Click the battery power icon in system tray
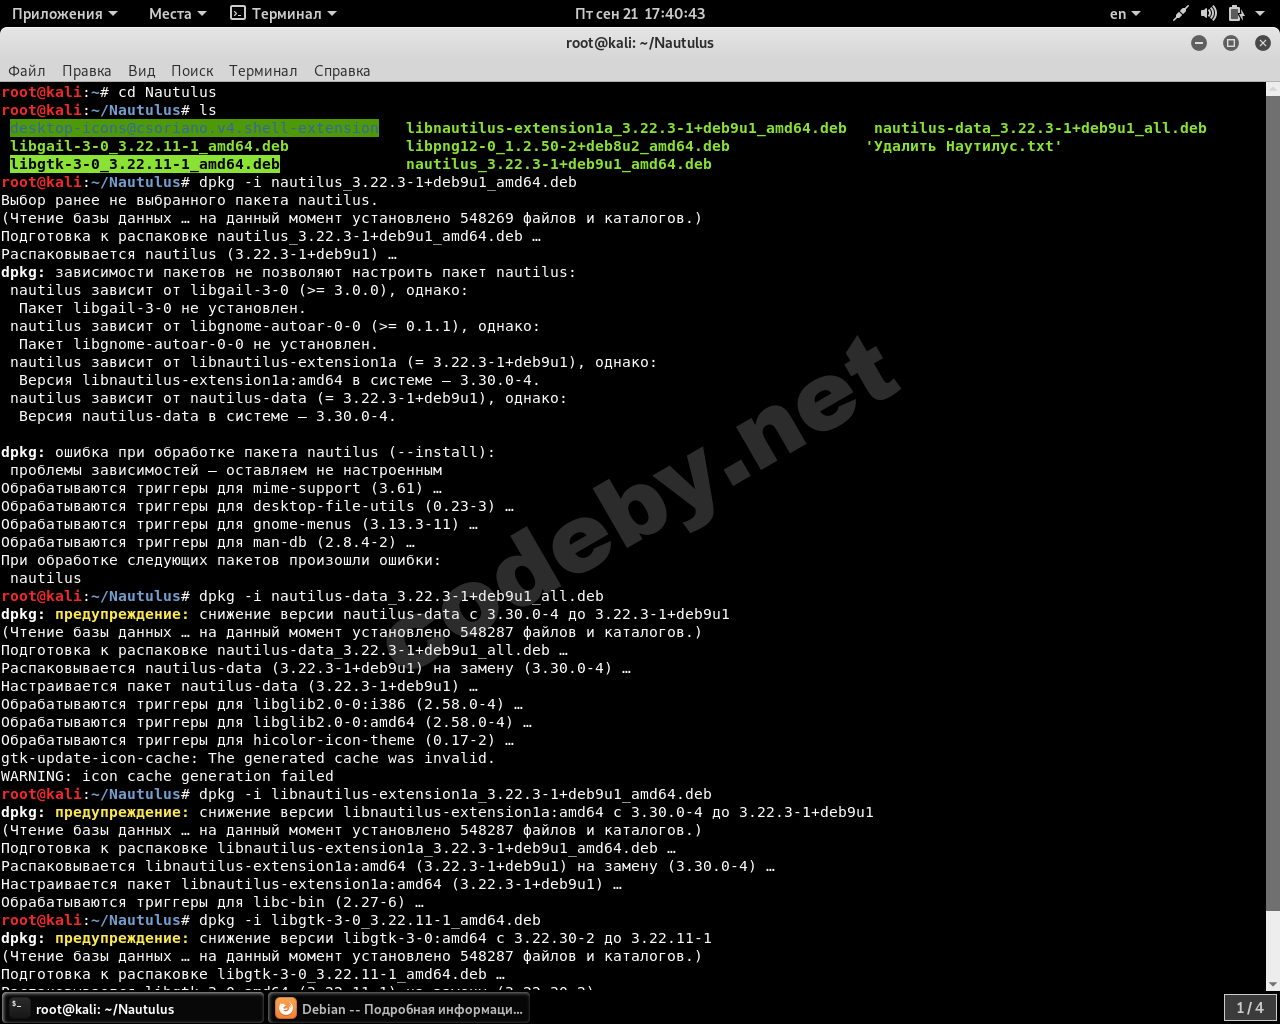1280x1024 pixels. point(1236,13)
